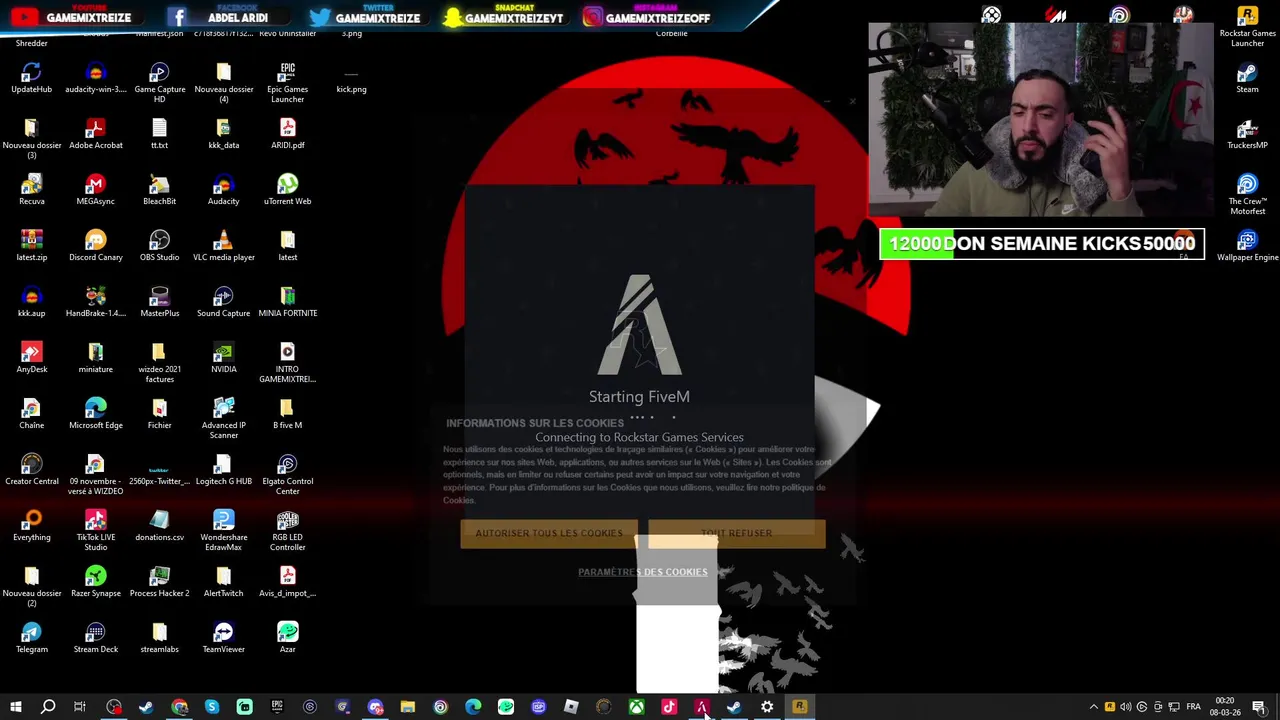Select the latest.zip archive on desktop
The height and width of the screenshot is (720, 1280).
click(31, 247)
